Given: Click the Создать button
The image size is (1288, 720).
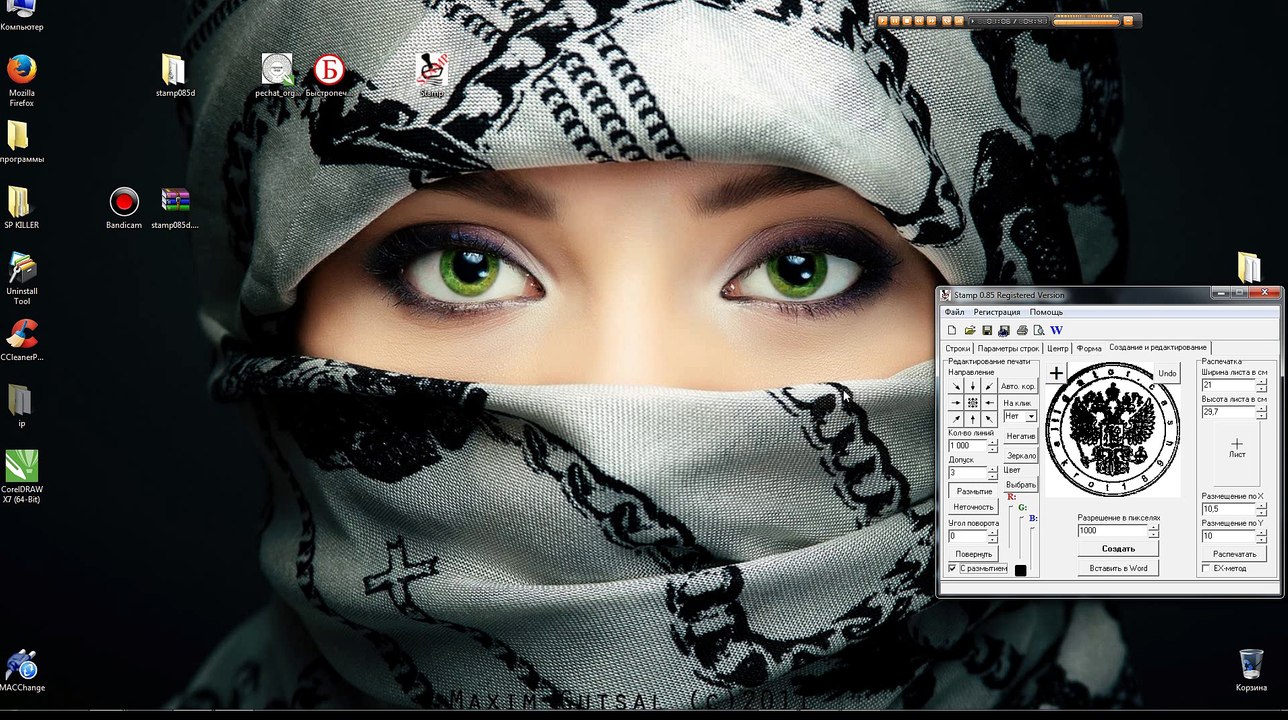Looking at the screenshot, I should tap(1118, 548).
